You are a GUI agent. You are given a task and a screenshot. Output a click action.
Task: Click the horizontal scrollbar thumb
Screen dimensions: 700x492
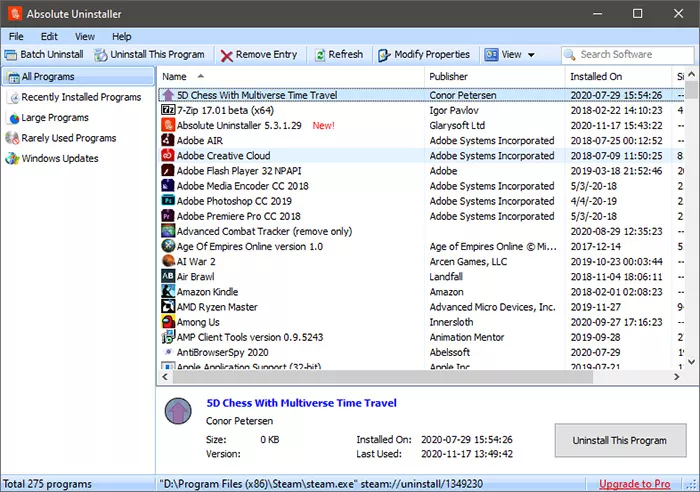[383, 377]
